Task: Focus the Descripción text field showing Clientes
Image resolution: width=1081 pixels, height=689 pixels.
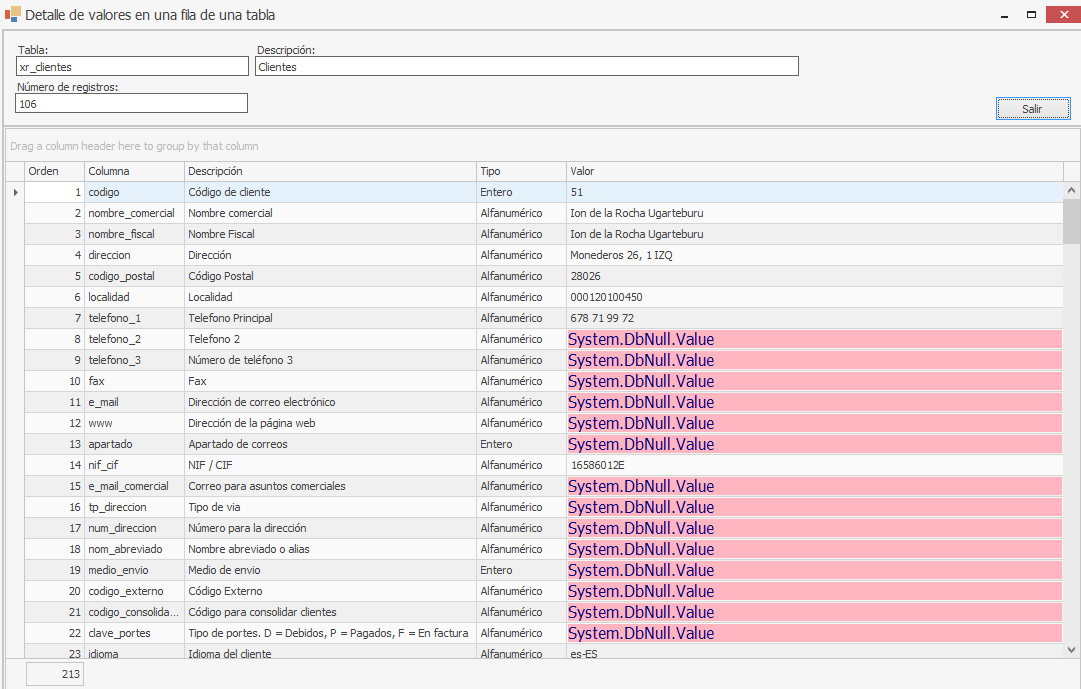Action: click(526, 67)
